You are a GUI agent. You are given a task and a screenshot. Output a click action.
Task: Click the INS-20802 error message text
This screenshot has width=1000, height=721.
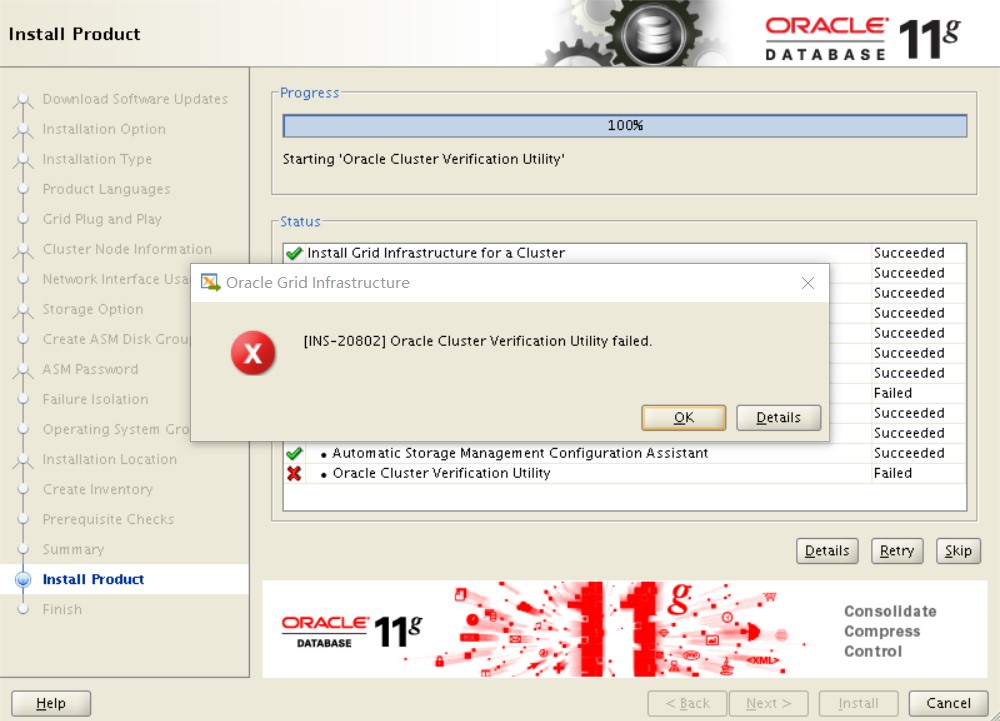(x=478, y=341)
